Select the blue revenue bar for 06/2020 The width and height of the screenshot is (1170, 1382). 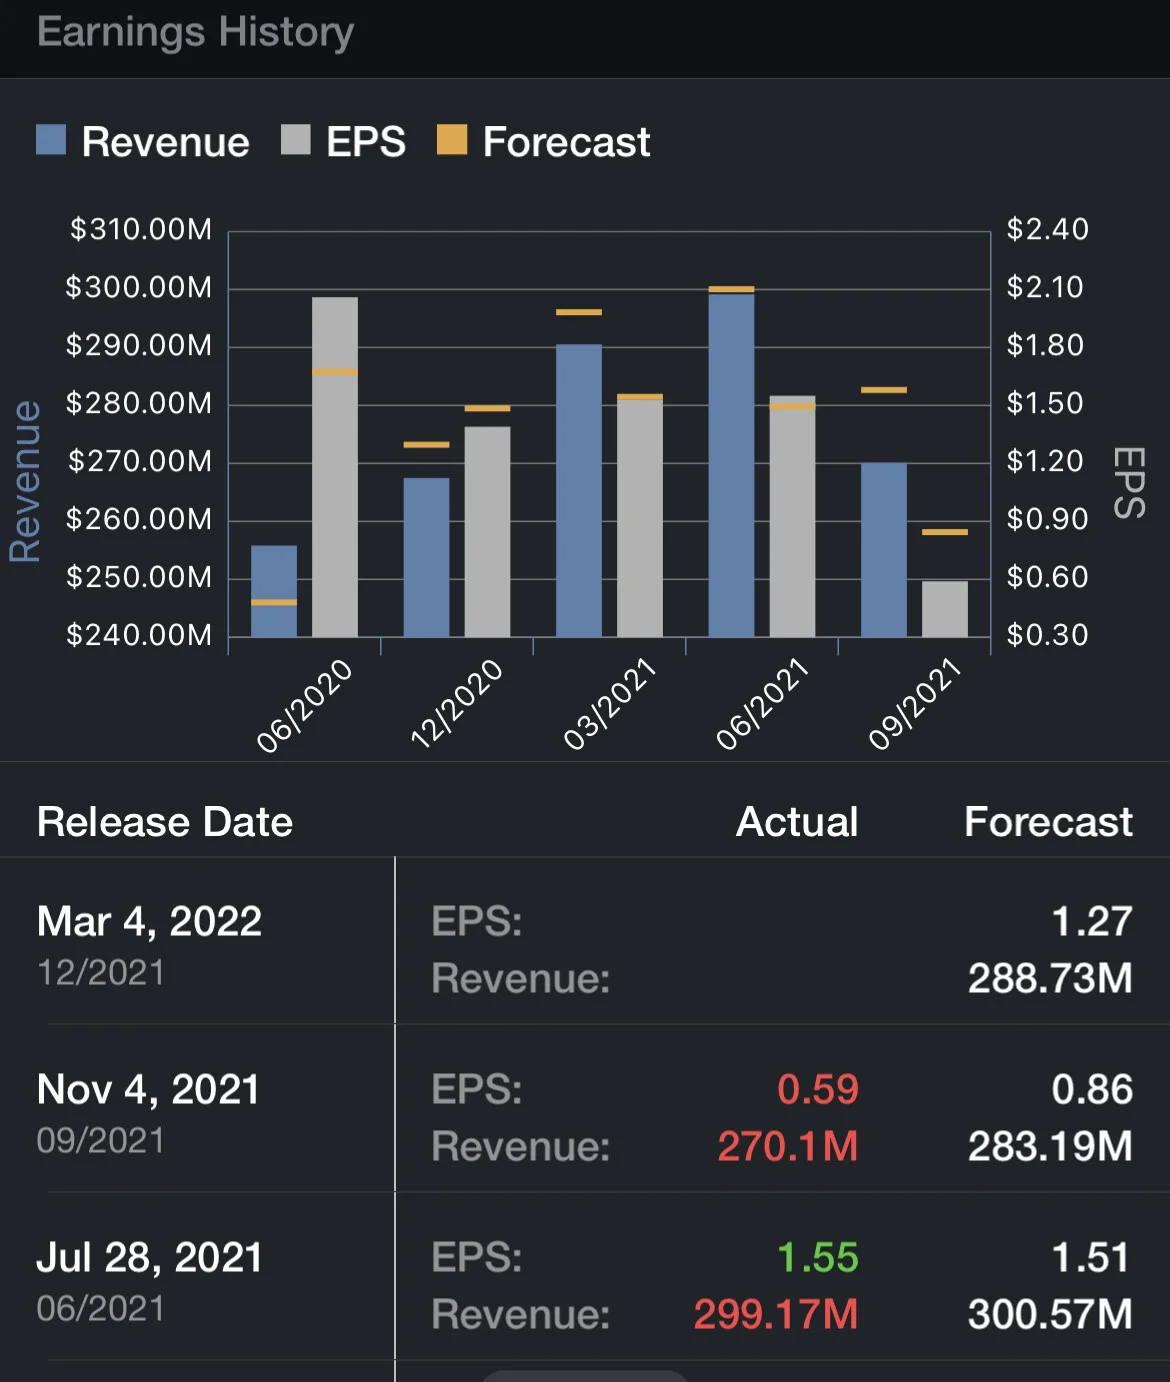pos(274,591)
